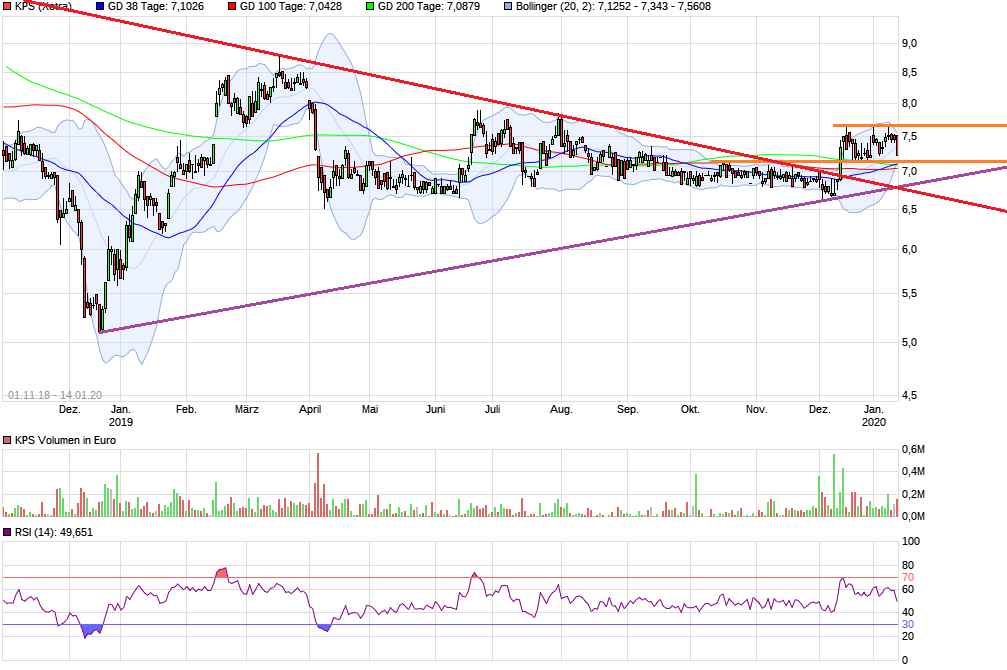Click the blue GD 38 Tage legend swatch
1007x670 pixels.
click(99, 6)
